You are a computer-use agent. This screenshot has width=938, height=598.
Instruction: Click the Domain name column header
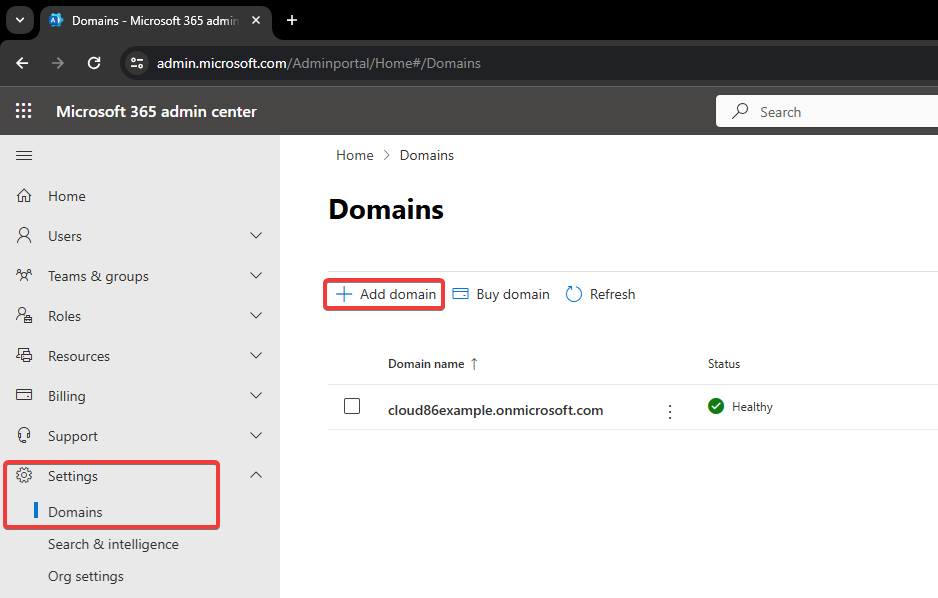click(x=426, y=364)
